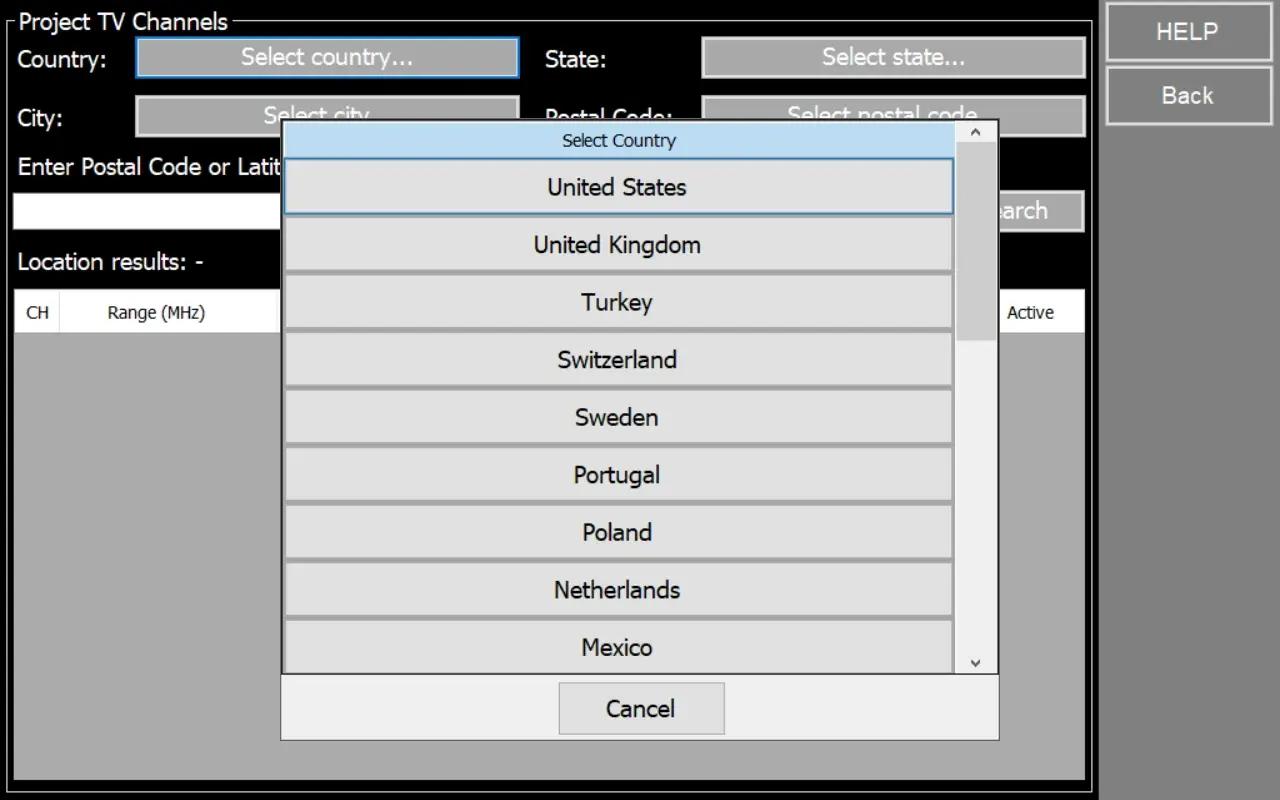Viewport: 1280px width, 800px height.
Task: Pick Turkey from the country list
Action: point(617,302)
